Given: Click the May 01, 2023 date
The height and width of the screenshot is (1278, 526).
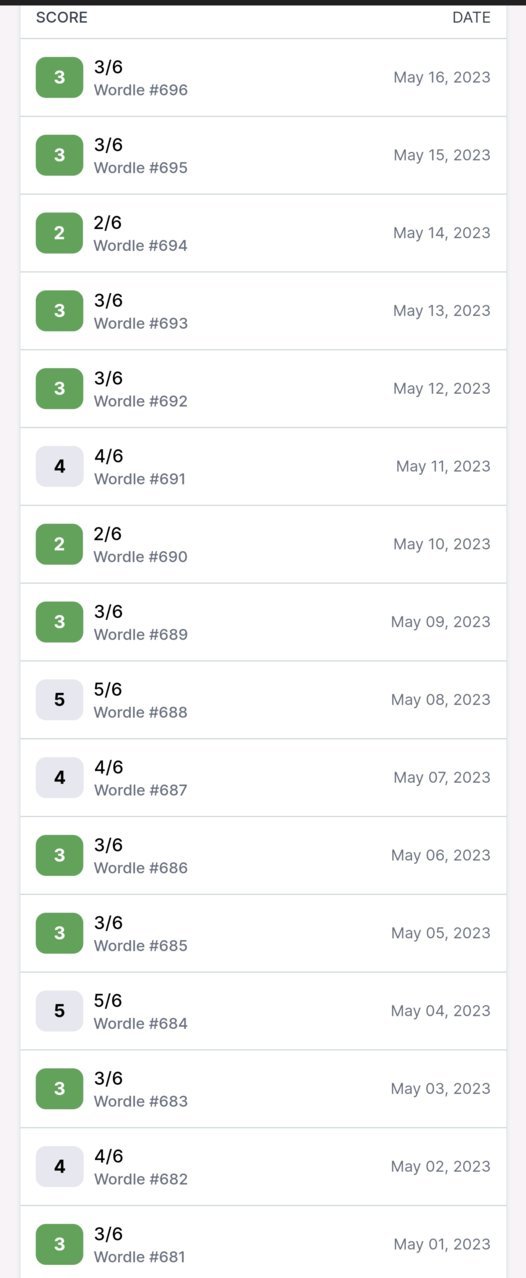Looking at the screenshot, I should 442,1244.
